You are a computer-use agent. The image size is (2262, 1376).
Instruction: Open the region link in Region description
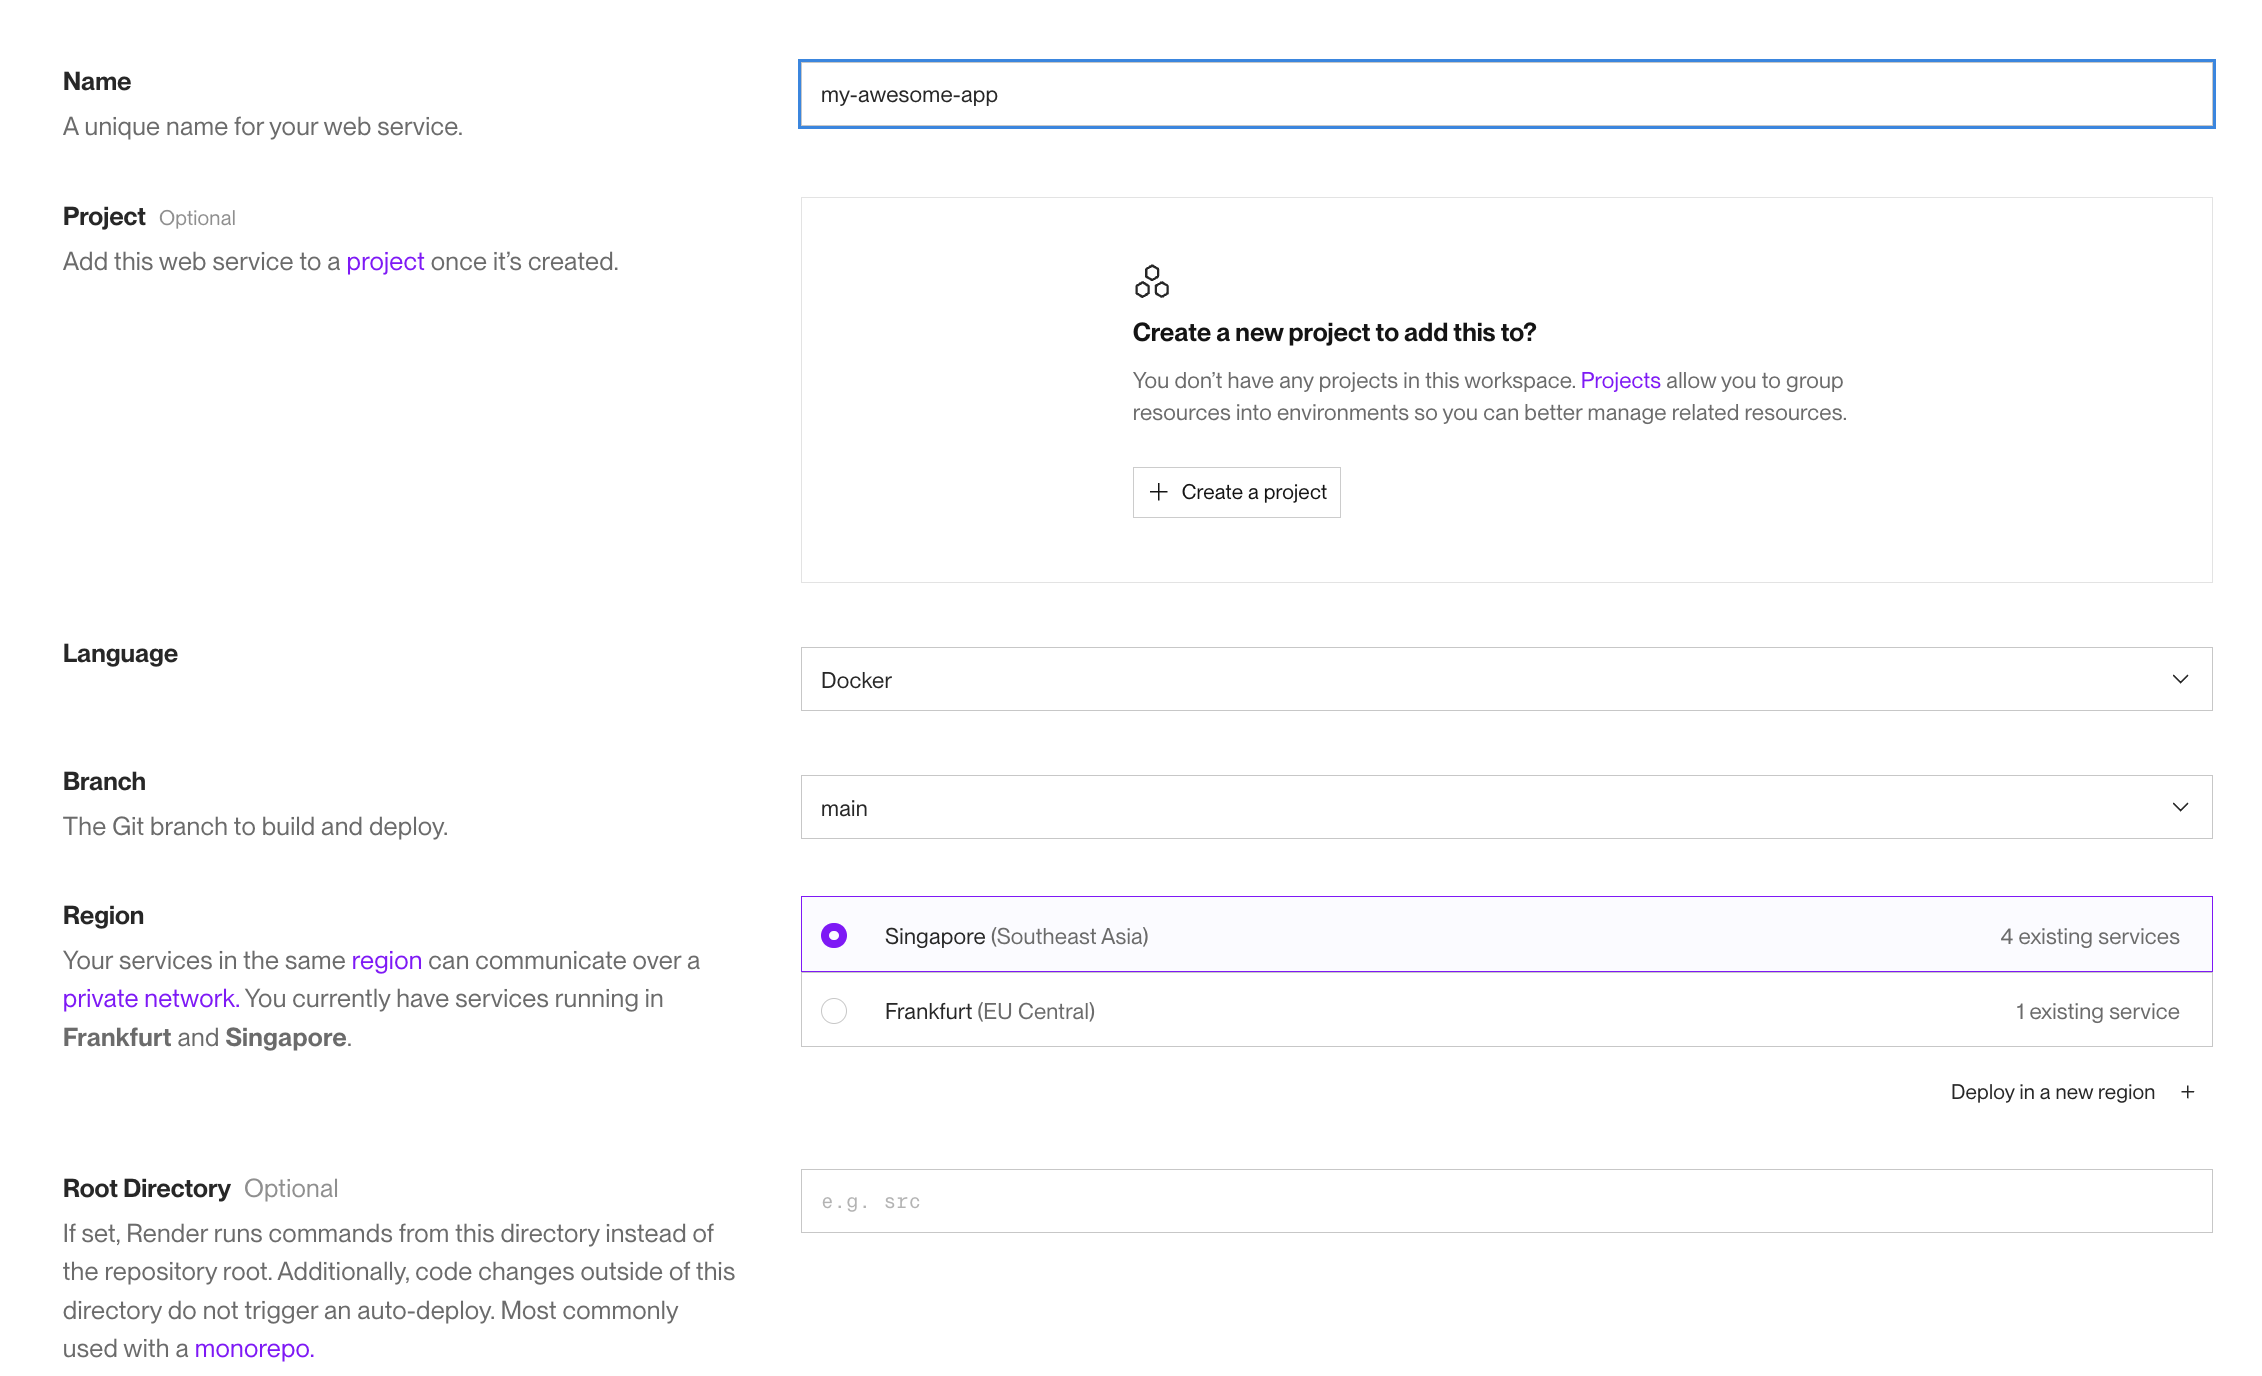(x=386, y=961)
